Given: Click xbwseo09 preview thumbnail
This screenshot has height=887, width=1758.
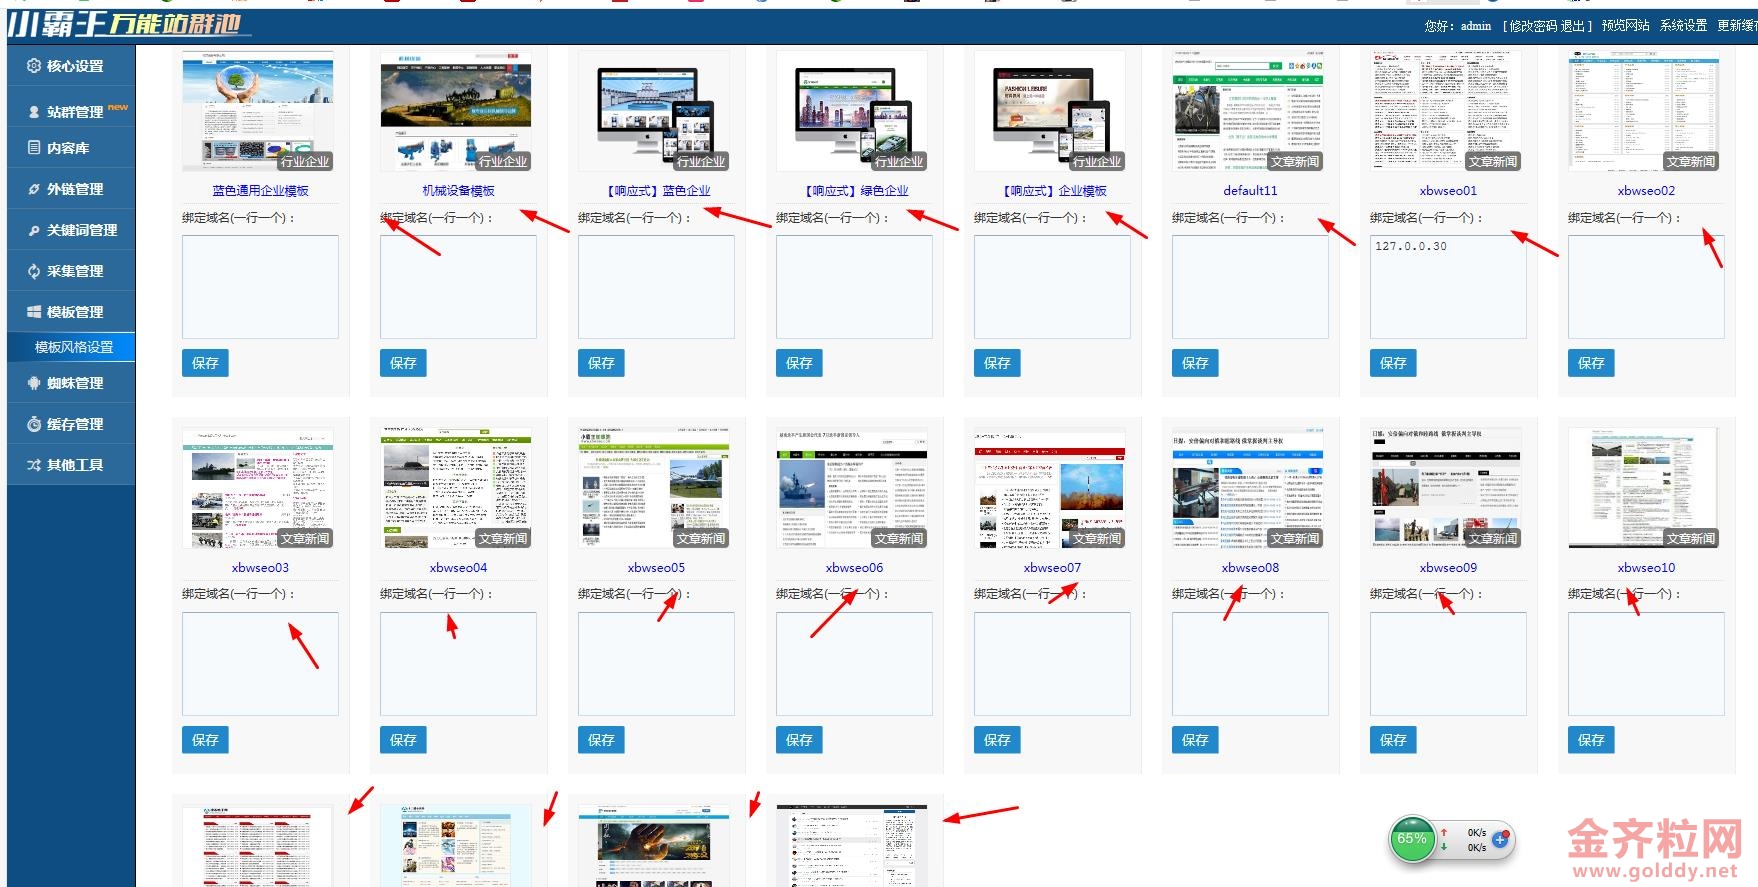Looking at the screenshot, I should (1448, 488).
